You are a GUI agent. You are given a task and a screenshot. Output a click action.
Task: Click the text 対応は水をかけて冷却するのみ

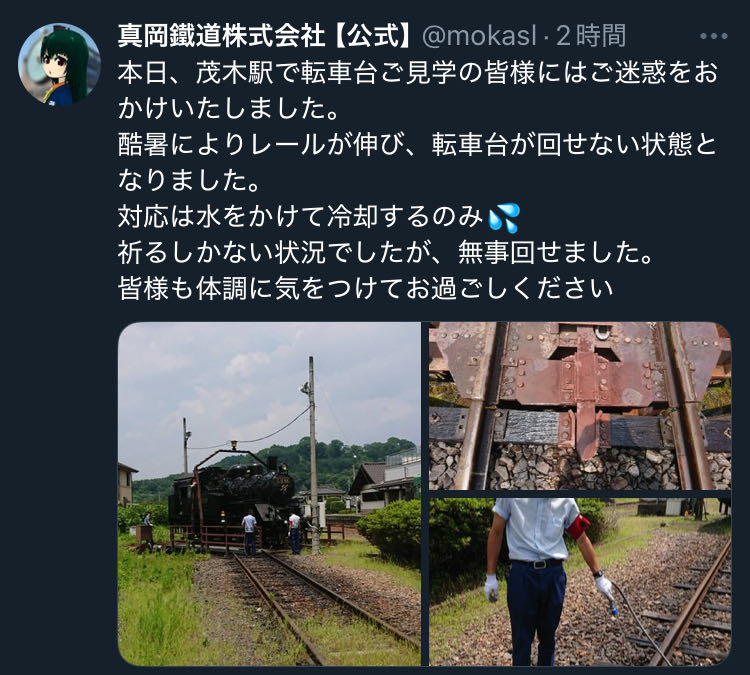pyautogui.click(x=300, y=217)
